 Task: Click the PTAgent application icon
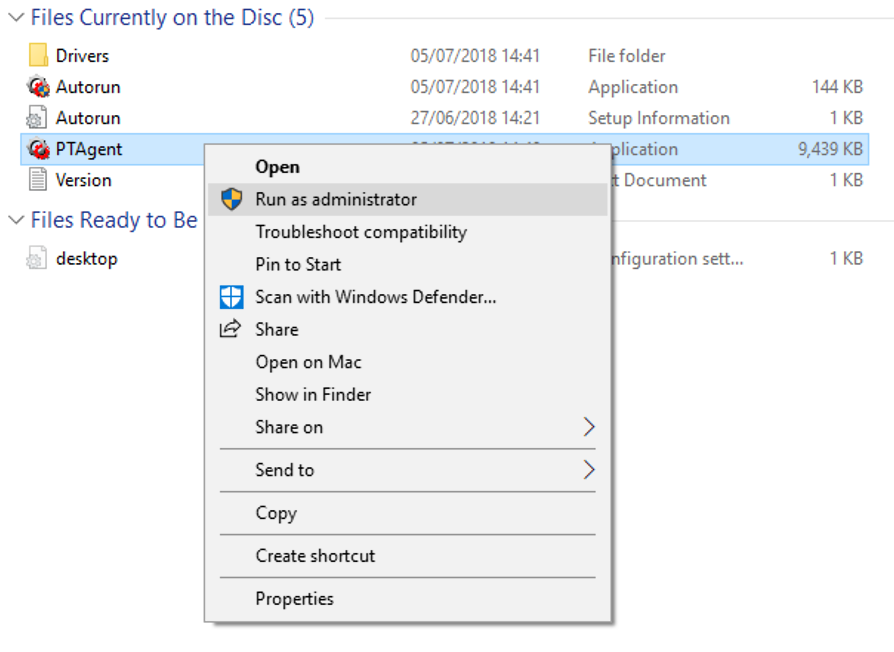click(x=38, y=149)
